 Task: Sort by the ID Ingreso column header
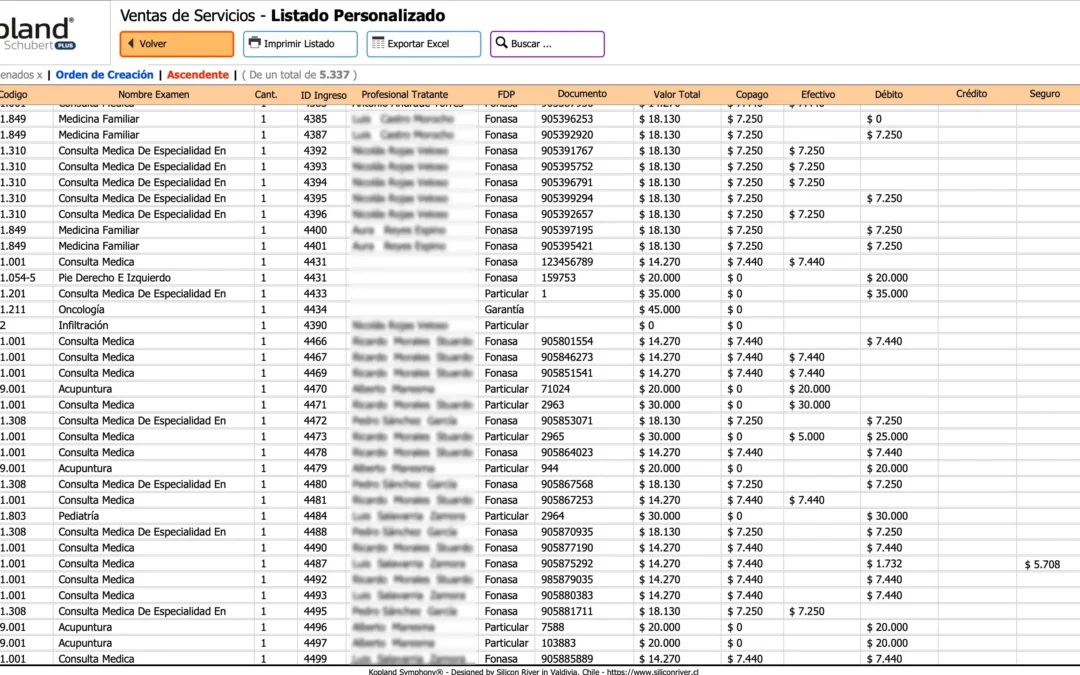pos(324,95)
